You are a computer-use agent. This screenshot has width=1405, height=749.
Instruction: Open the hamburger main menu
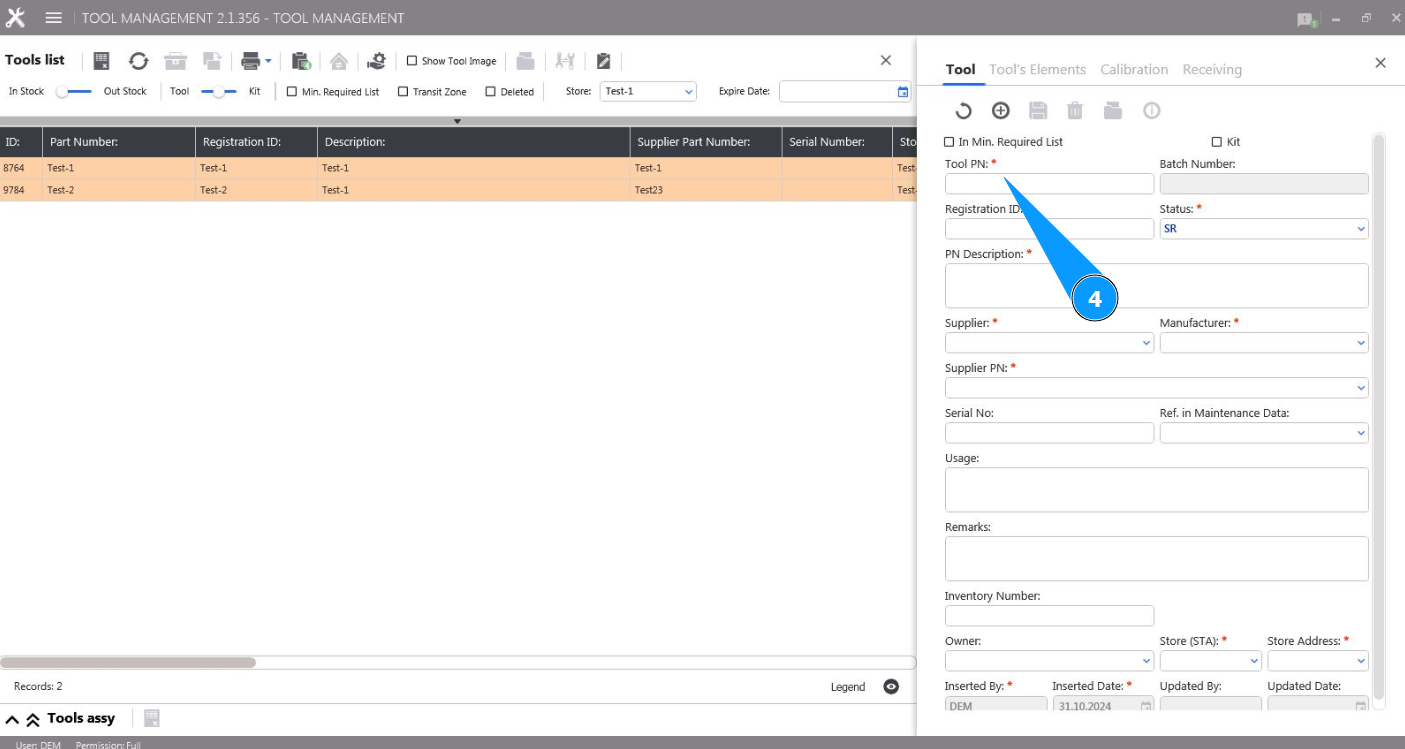[54, 18]
